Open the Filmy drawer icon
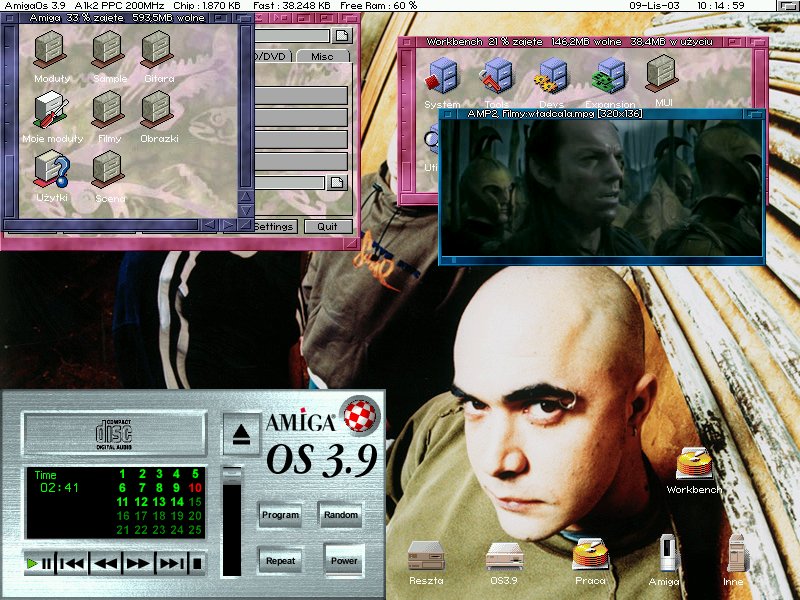This screenshot has width=800, height=600. tap(108, 110)
